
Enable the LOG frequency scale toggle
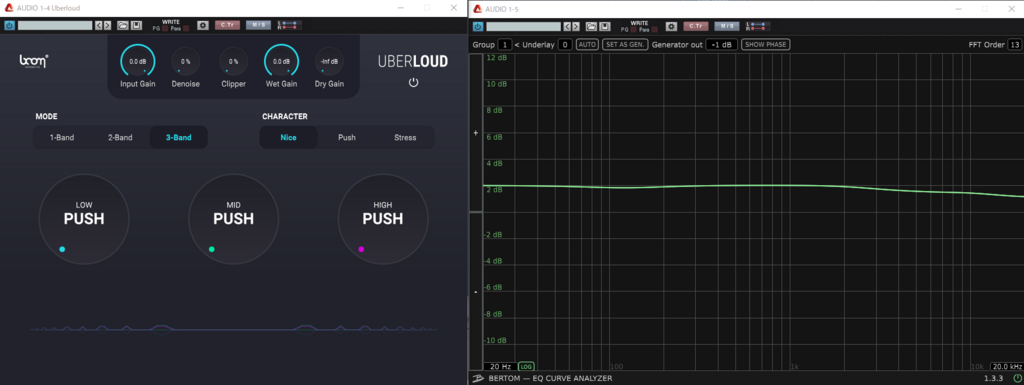(x=526, y=367)
